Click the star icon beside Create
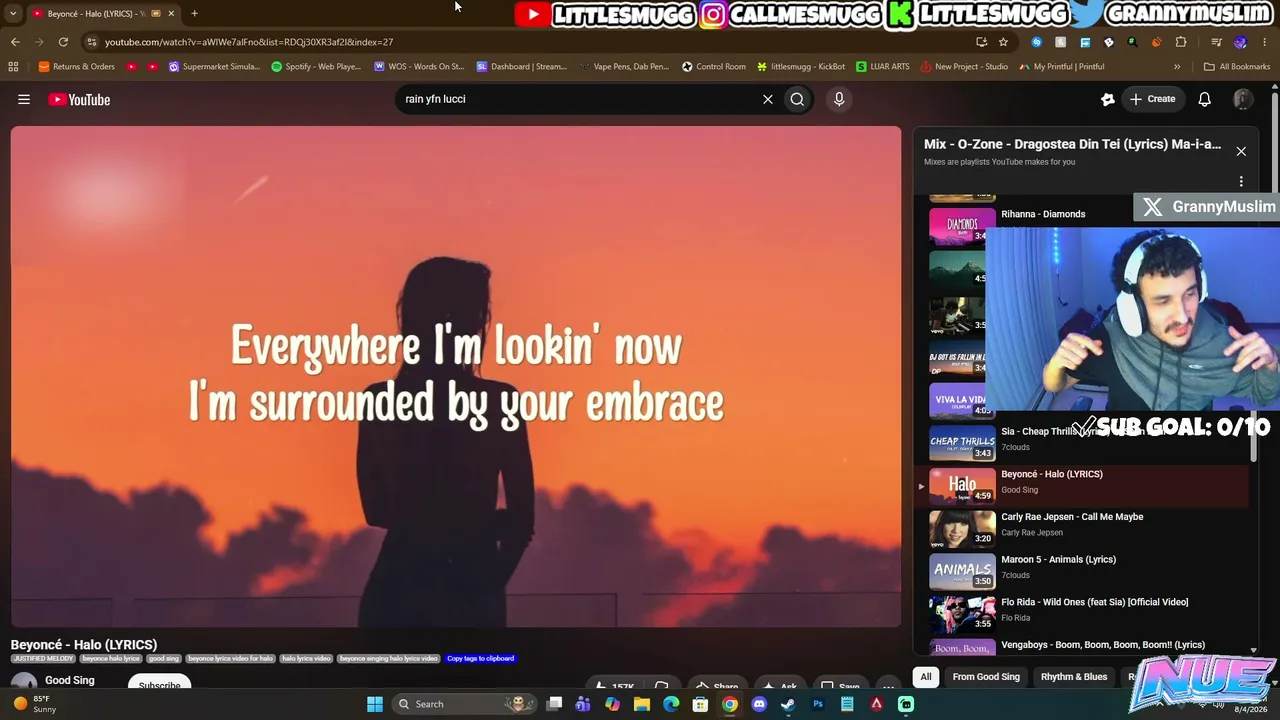The image size is (1280, 720). (x=1107, y=99)
